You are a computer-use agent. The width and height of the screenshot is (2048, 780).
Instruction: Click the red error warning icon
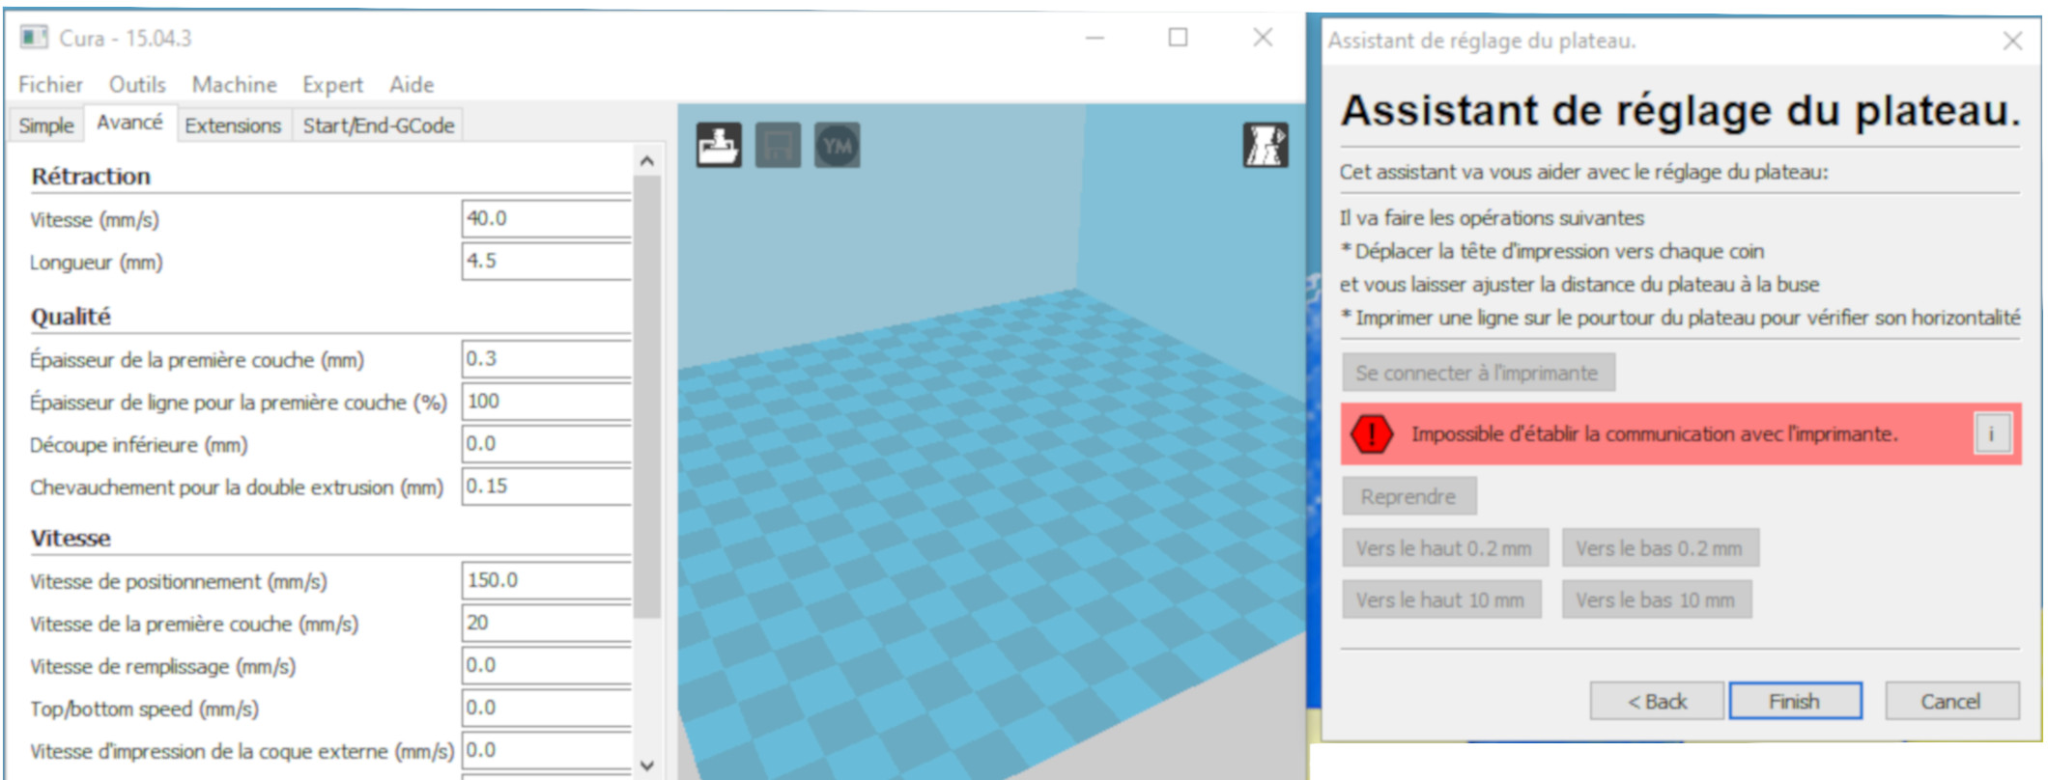(x=1371, y=434)
